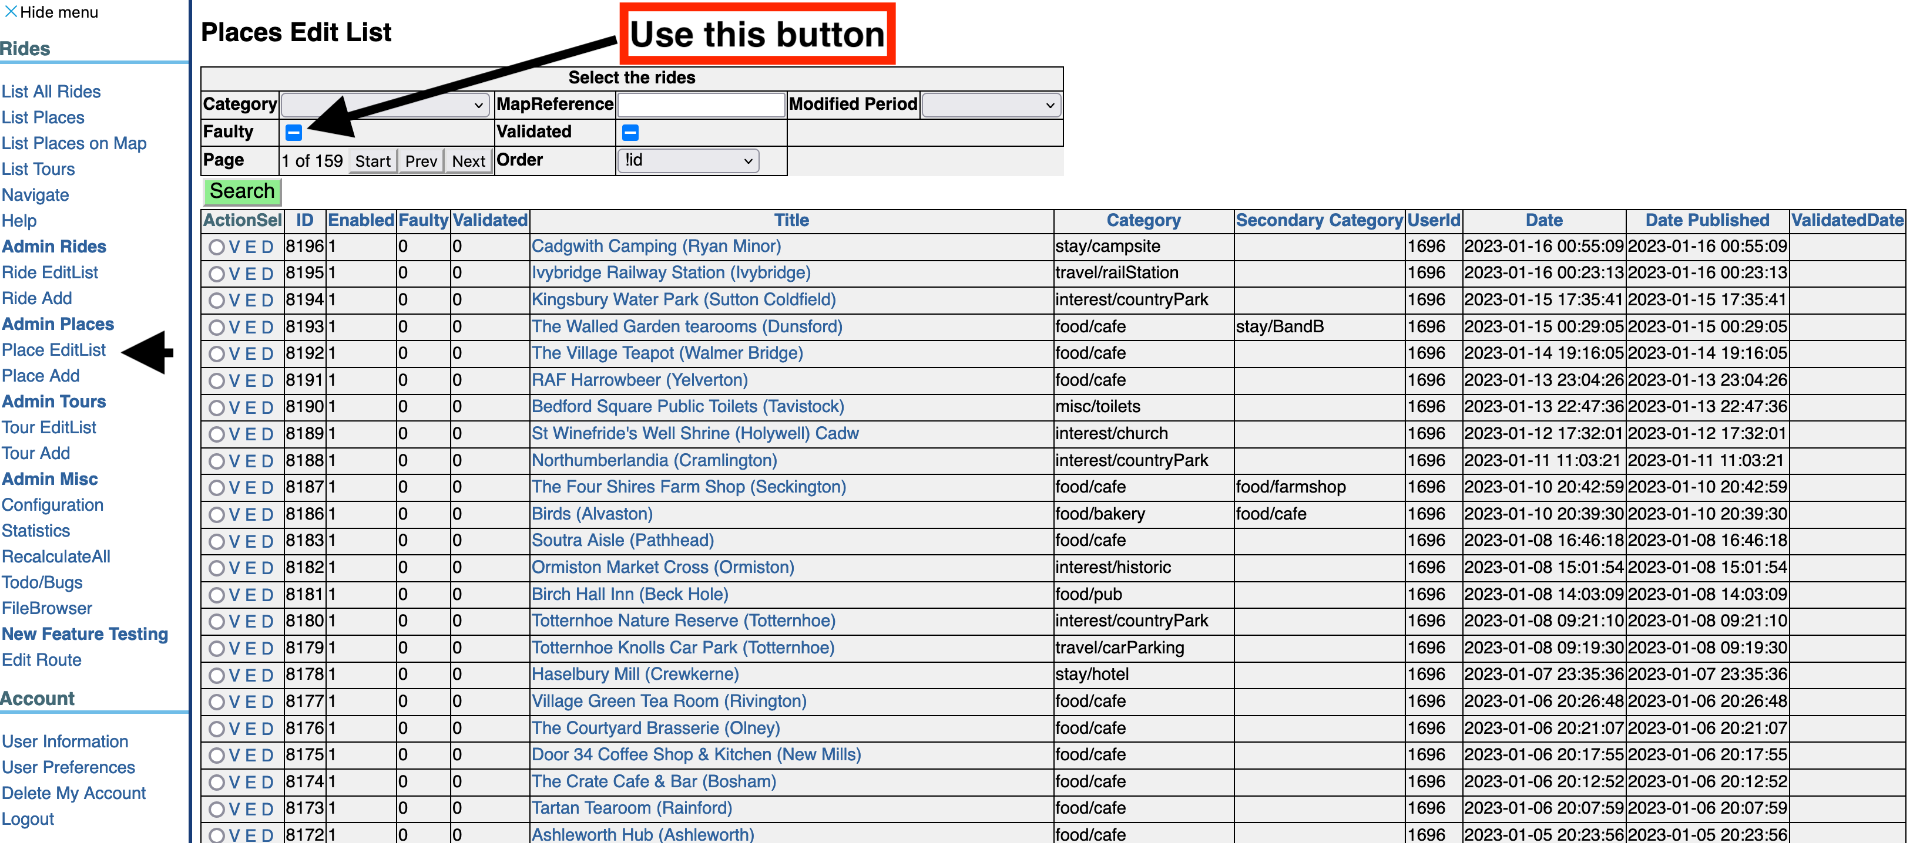Click V action for place 8180
1920x843 pixels.
pyautogui.click(x=235, y=622)
